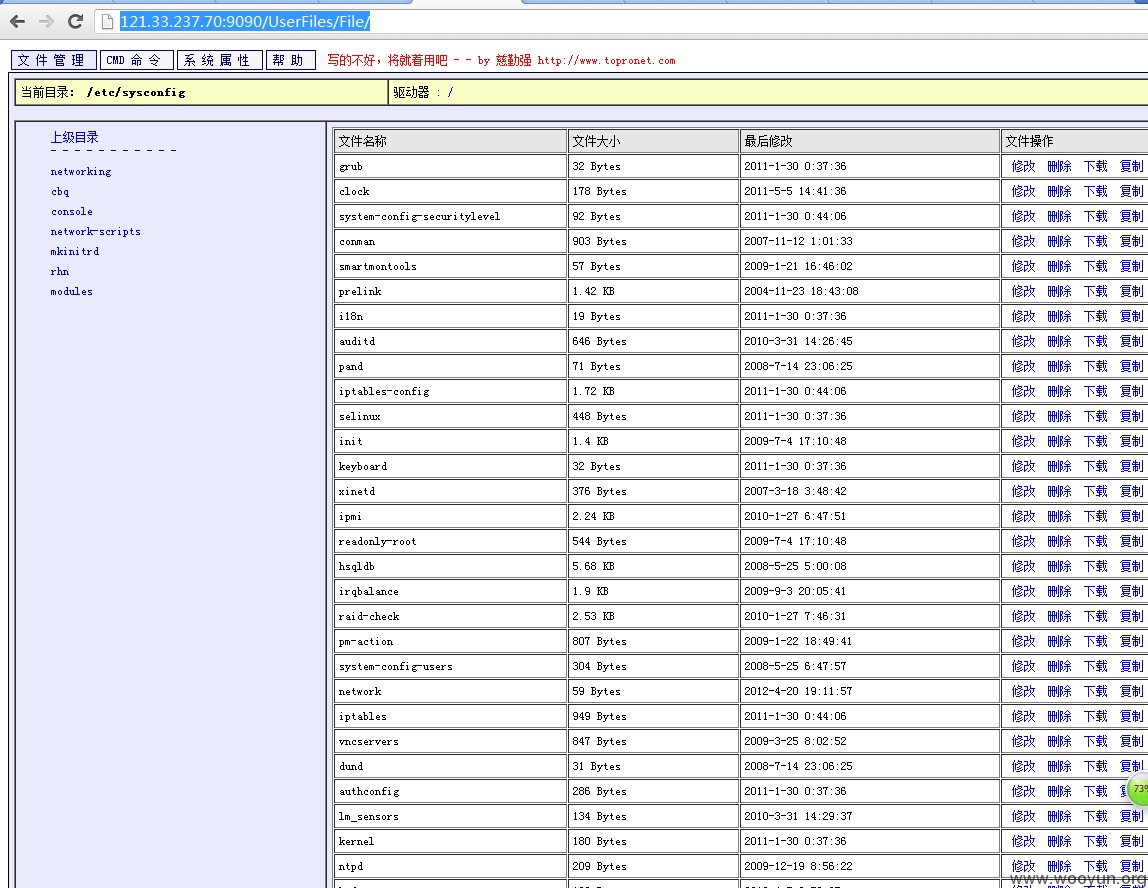Go back with the browser back arrow
Image resolution: width=1148 pixels, height=888 pixels.
pyautogui.click(x=18, y=21)
